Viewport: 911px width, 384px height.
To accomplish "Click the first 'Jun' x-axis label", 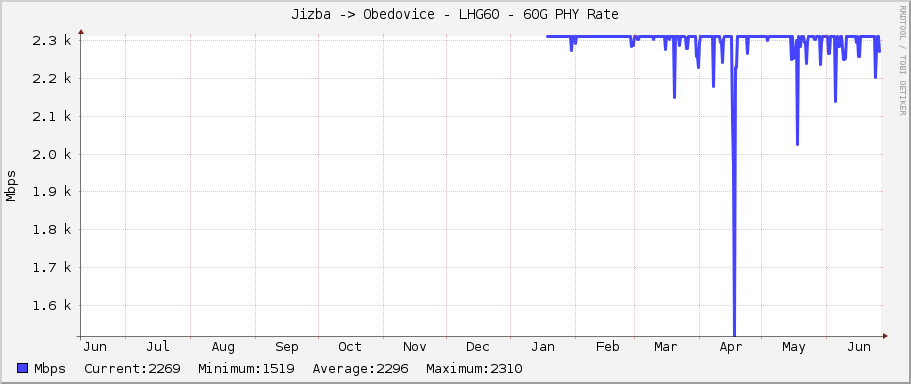I will click(95, 347).
